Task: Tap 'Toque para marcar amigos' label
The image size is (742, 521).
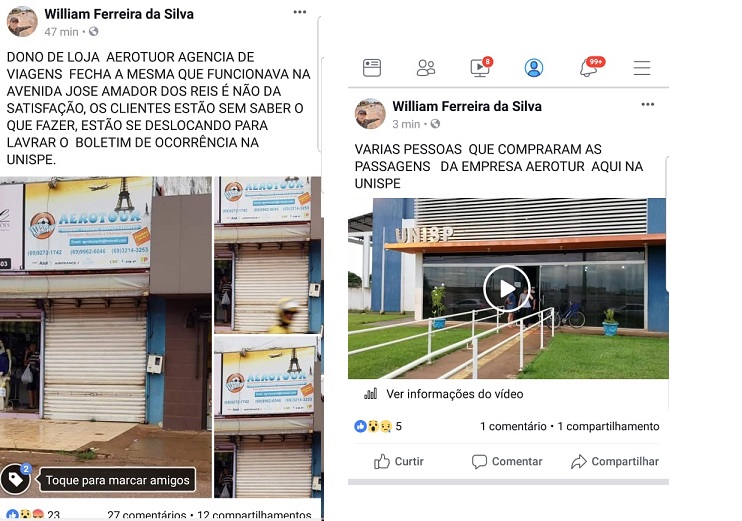Action: click(x=117, y=480)
